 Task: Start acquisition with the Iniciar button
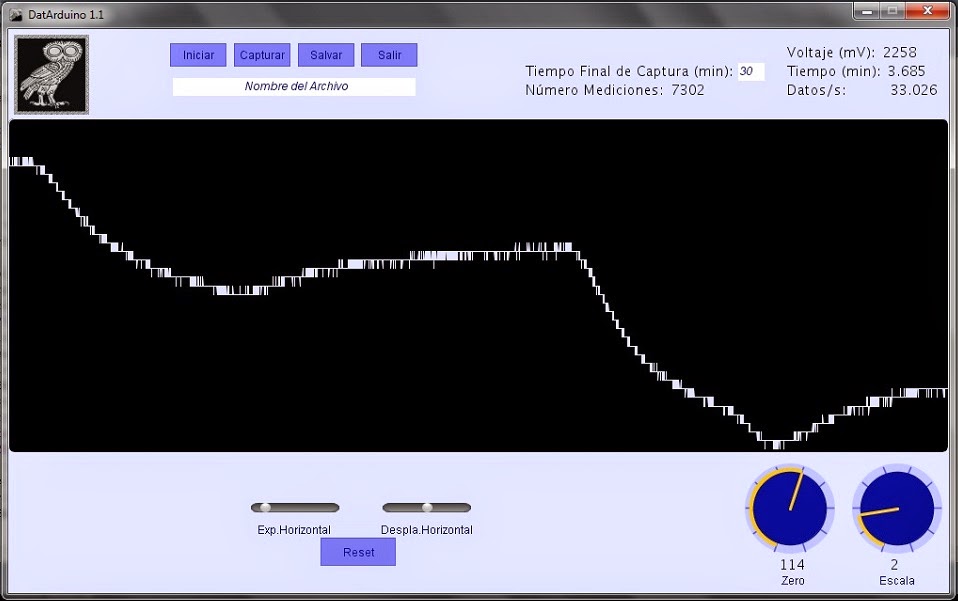coord(198,55)
